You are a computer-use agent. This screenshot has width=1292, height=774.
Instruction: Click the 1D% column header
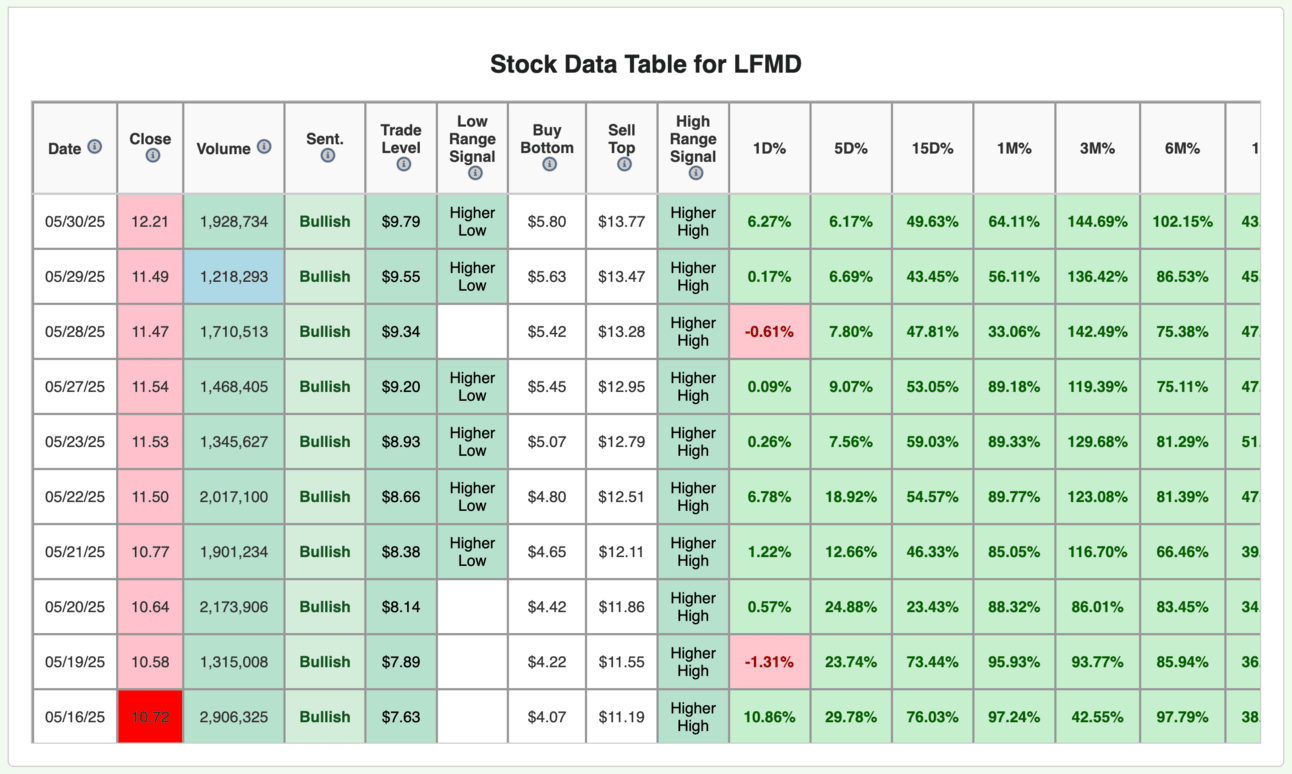769,148
